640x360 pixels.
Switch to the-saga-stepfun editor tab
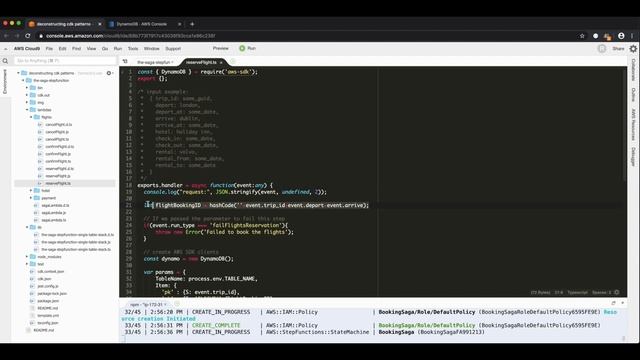(154, 62)
